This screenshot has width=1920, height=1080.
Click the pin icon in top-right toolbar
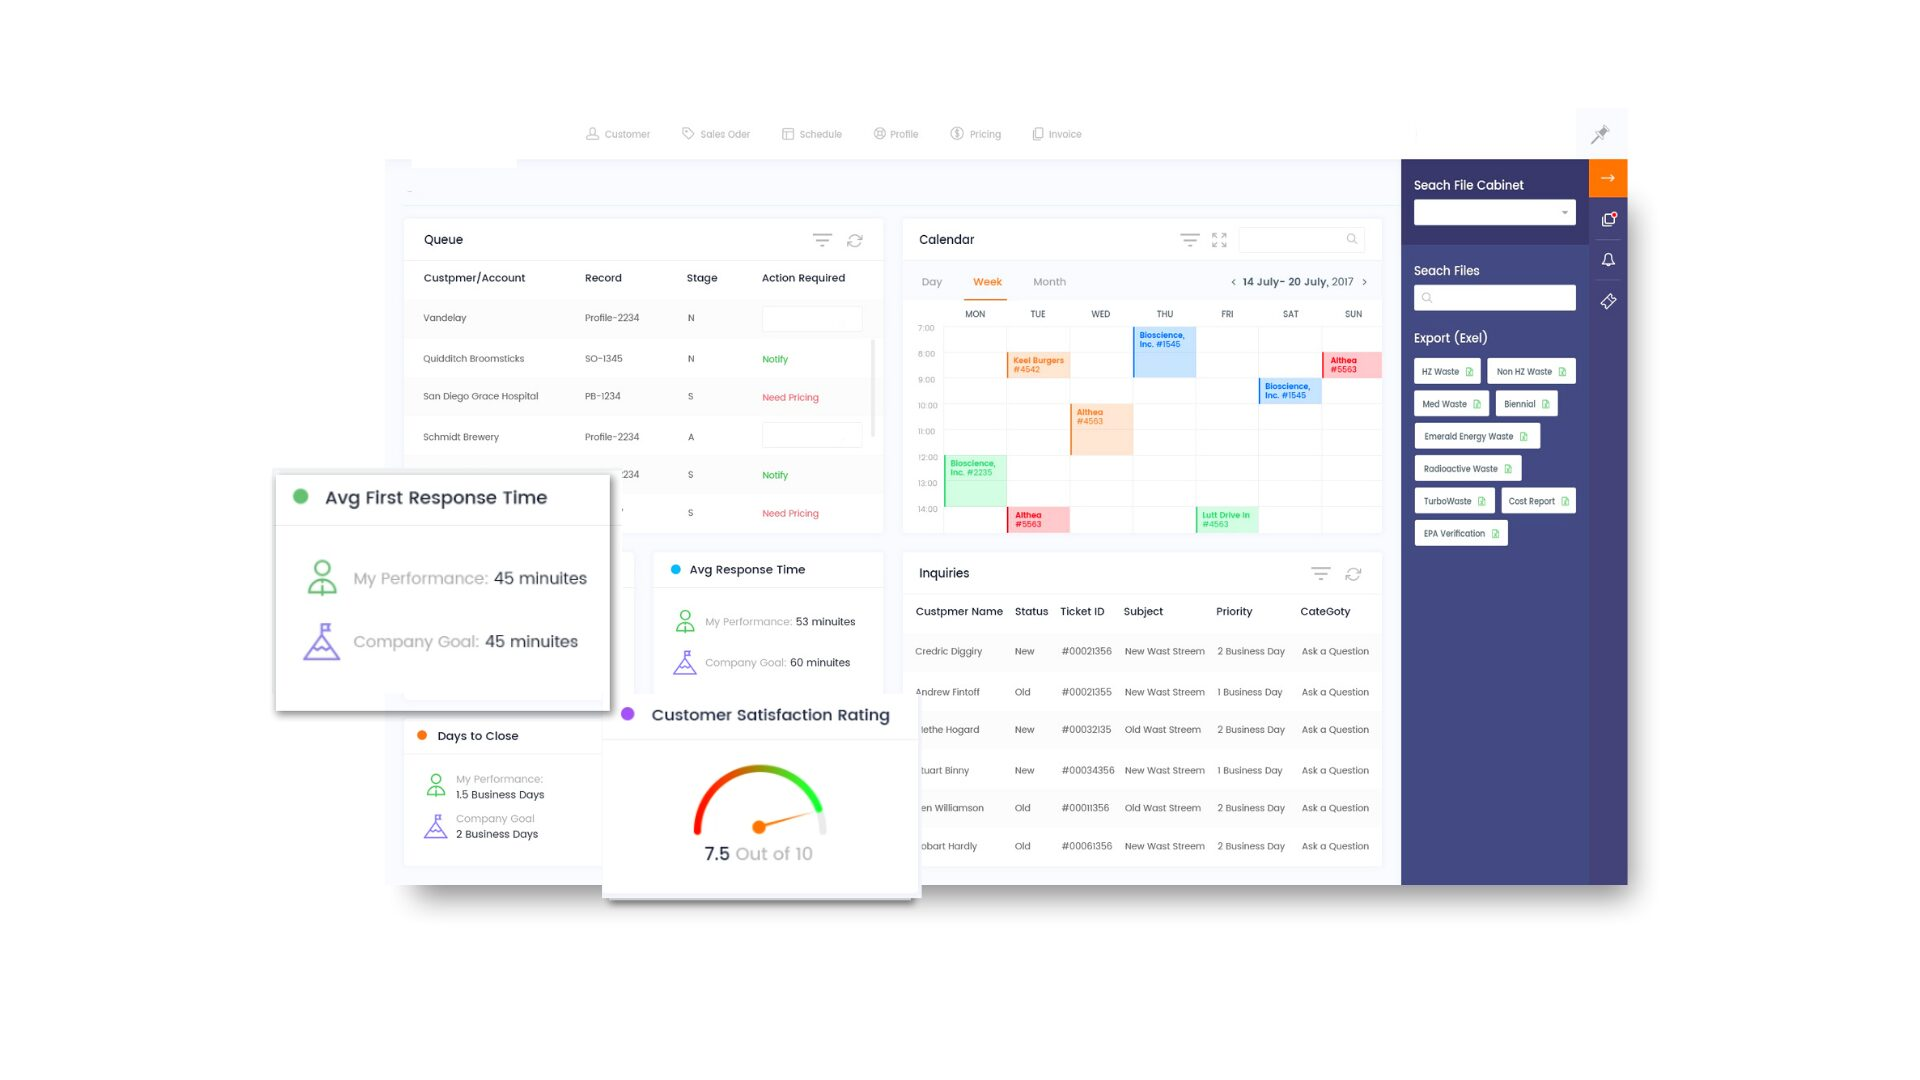(x=1601, y=132)
